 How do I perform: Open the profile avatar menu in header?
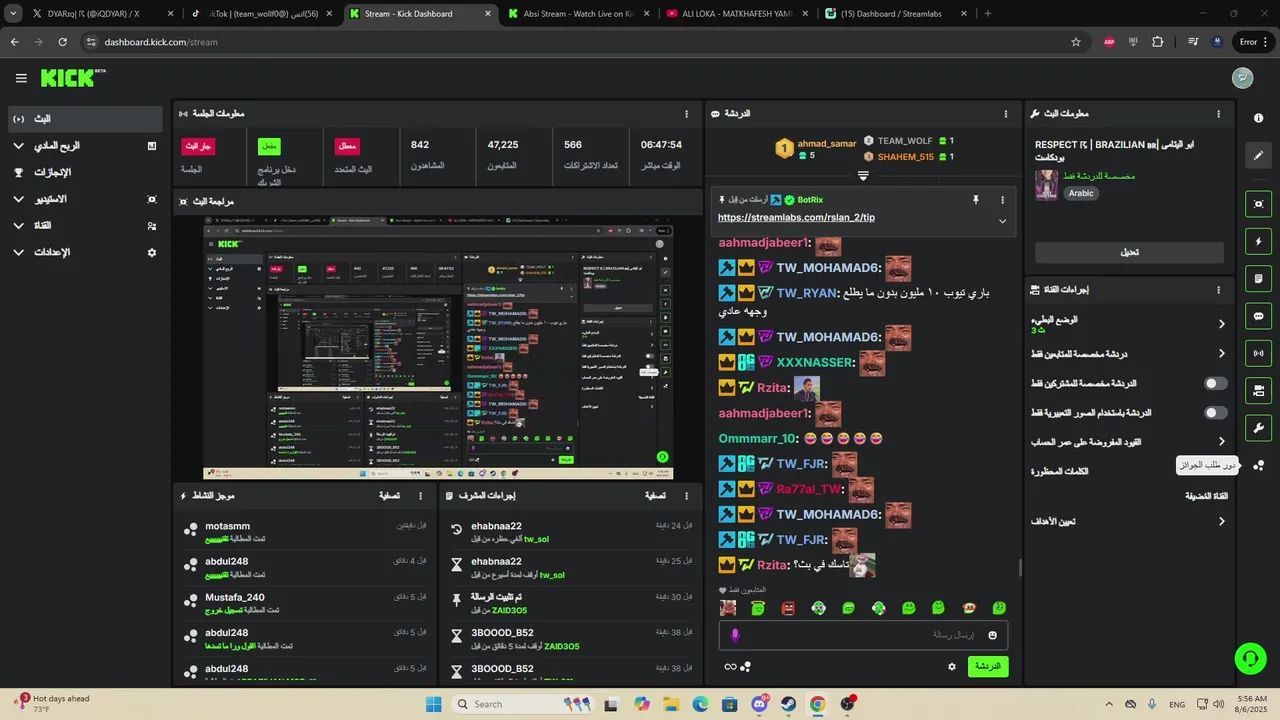(x=1242, y=78)
